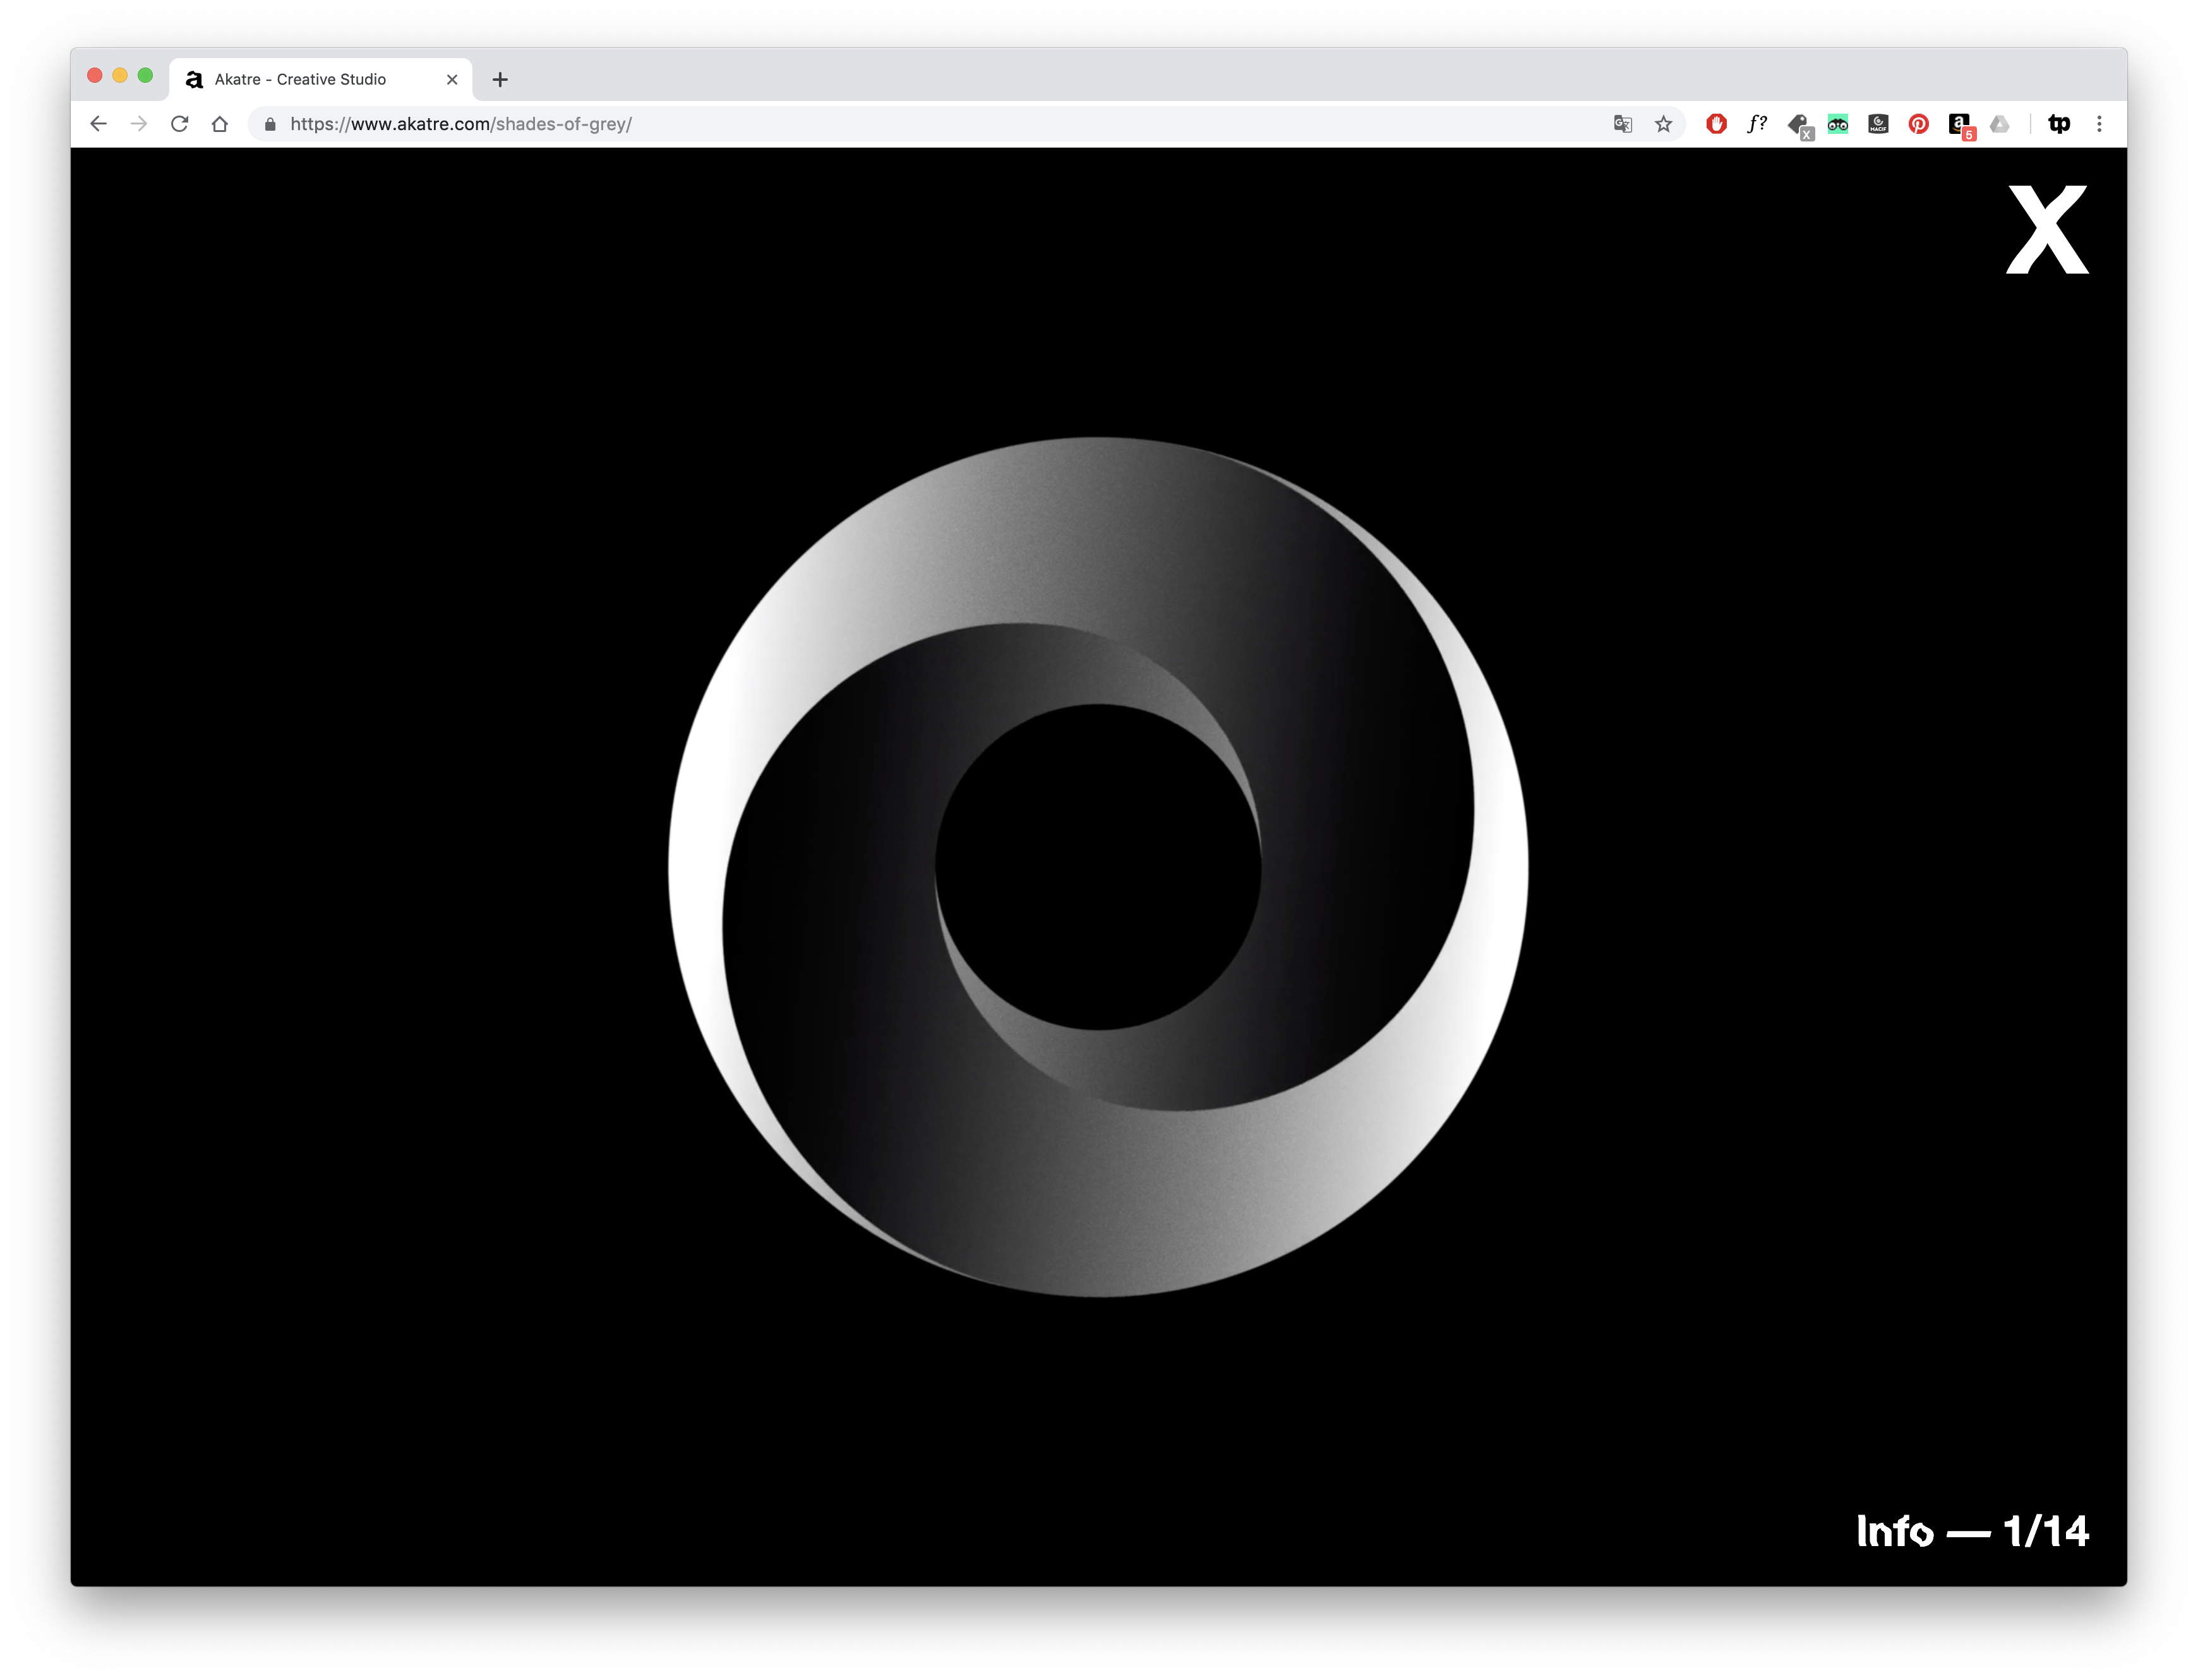Go to the Chrome home page
The width and height of the screenshot is (2198, 1680).
click(220, 124)
